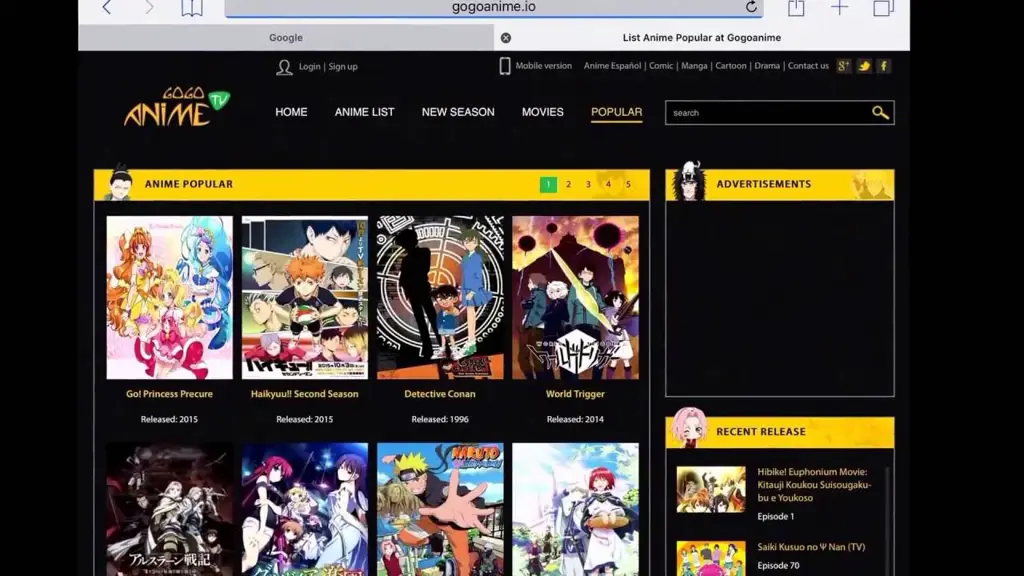This screenshot has width=1024, height=576.
Task: Open the Arslan Senki poster thumbnail
Action: click(169, 509)
